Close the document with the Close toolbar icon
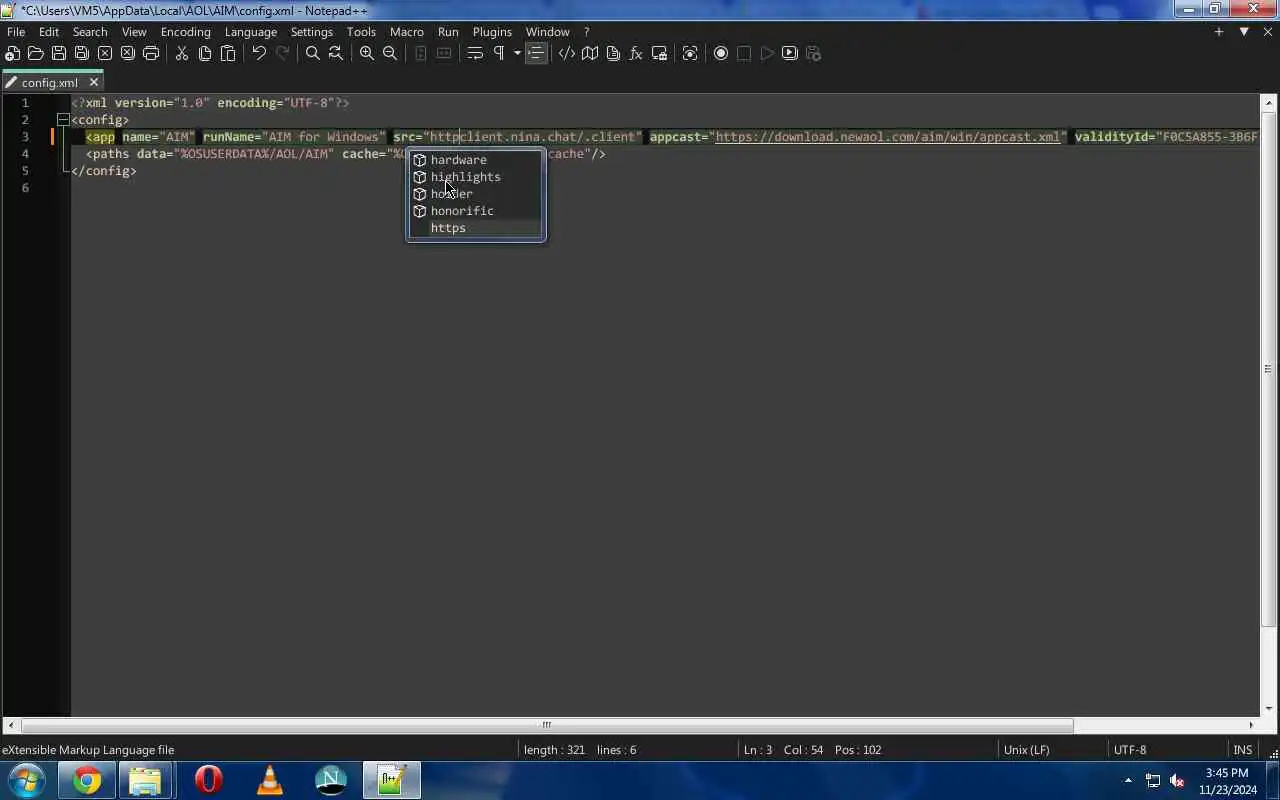This screenshot has height=800, width=1280. tap(105, 53)
